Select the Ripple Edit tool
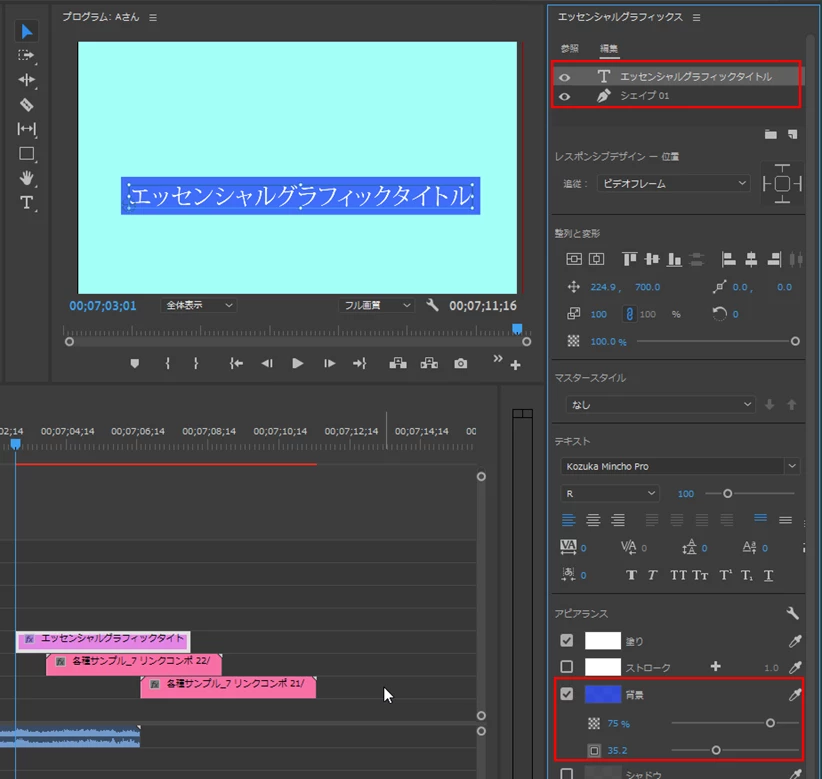Image resolution: width=822 pixels, height=779 pixels. click(x=26, y=80)
